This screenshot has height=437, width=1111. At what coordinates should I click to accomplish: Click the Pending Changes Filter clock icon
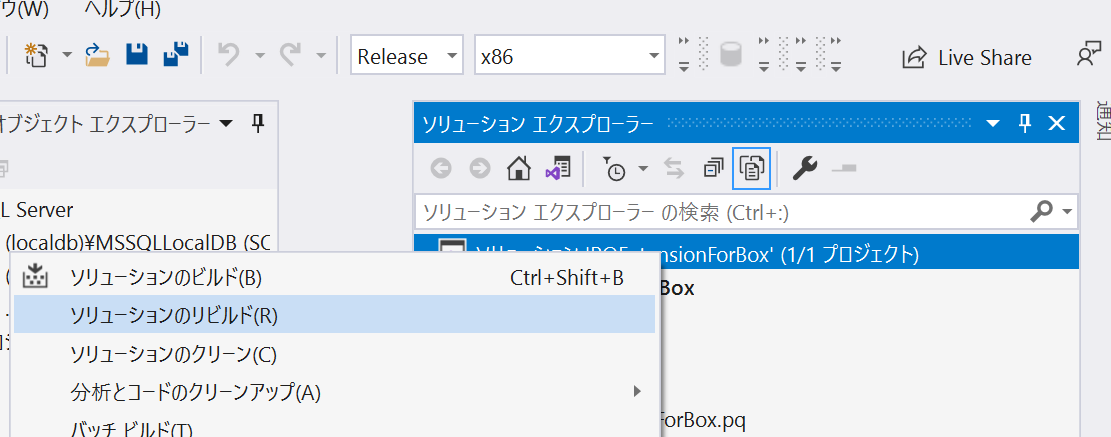click(614, 169)
